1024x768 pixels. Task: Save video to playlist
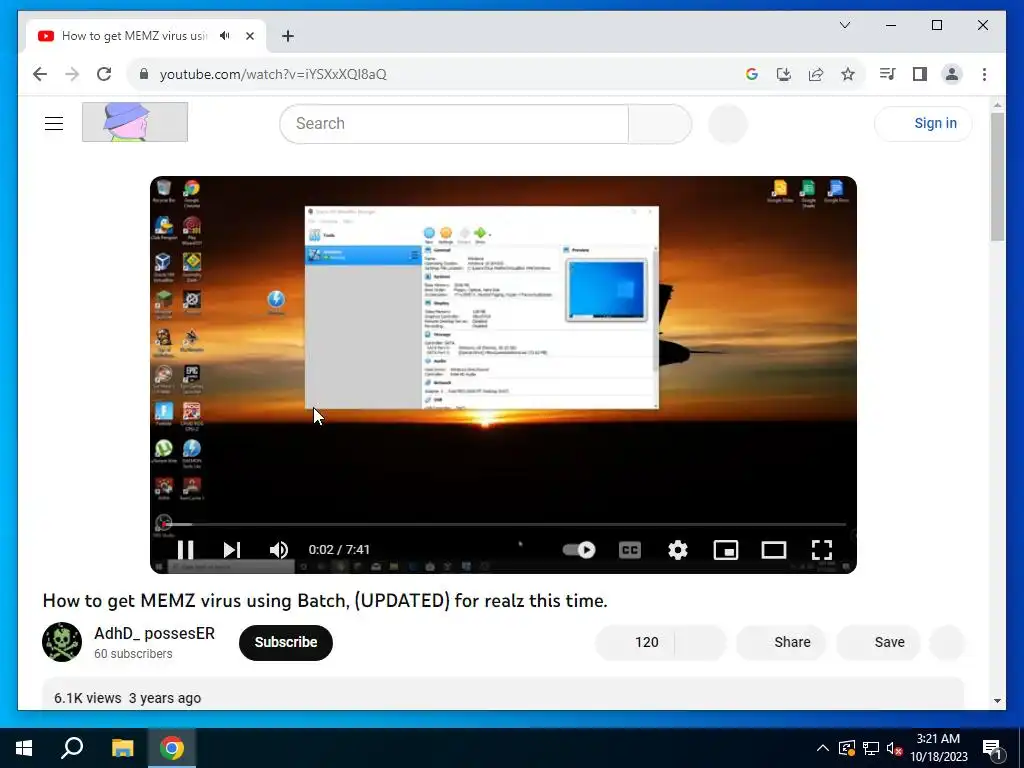[x=878, y=642]
